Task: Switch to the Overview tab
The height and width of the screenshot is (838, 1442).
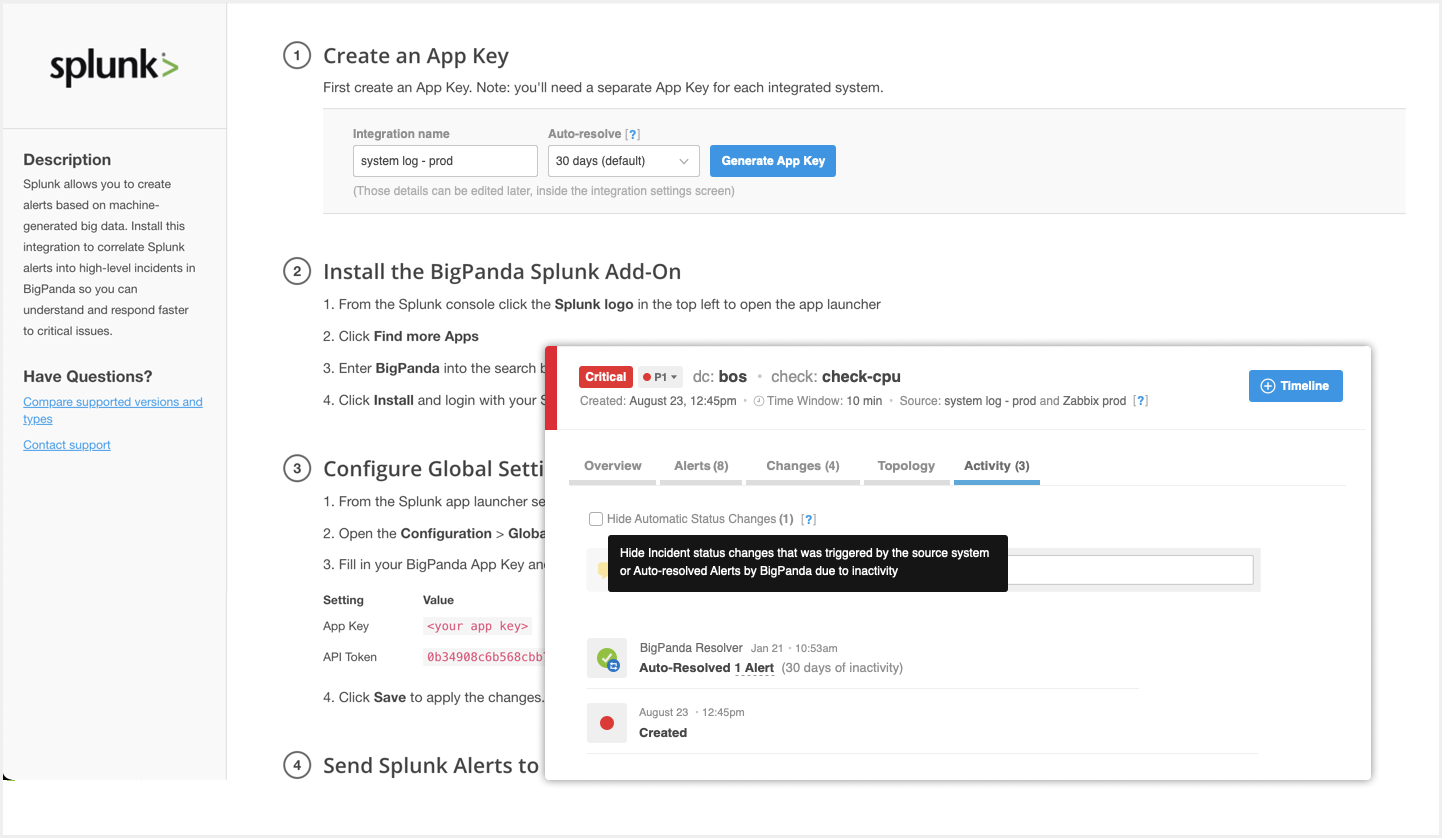Action: [x=613, y=466]
